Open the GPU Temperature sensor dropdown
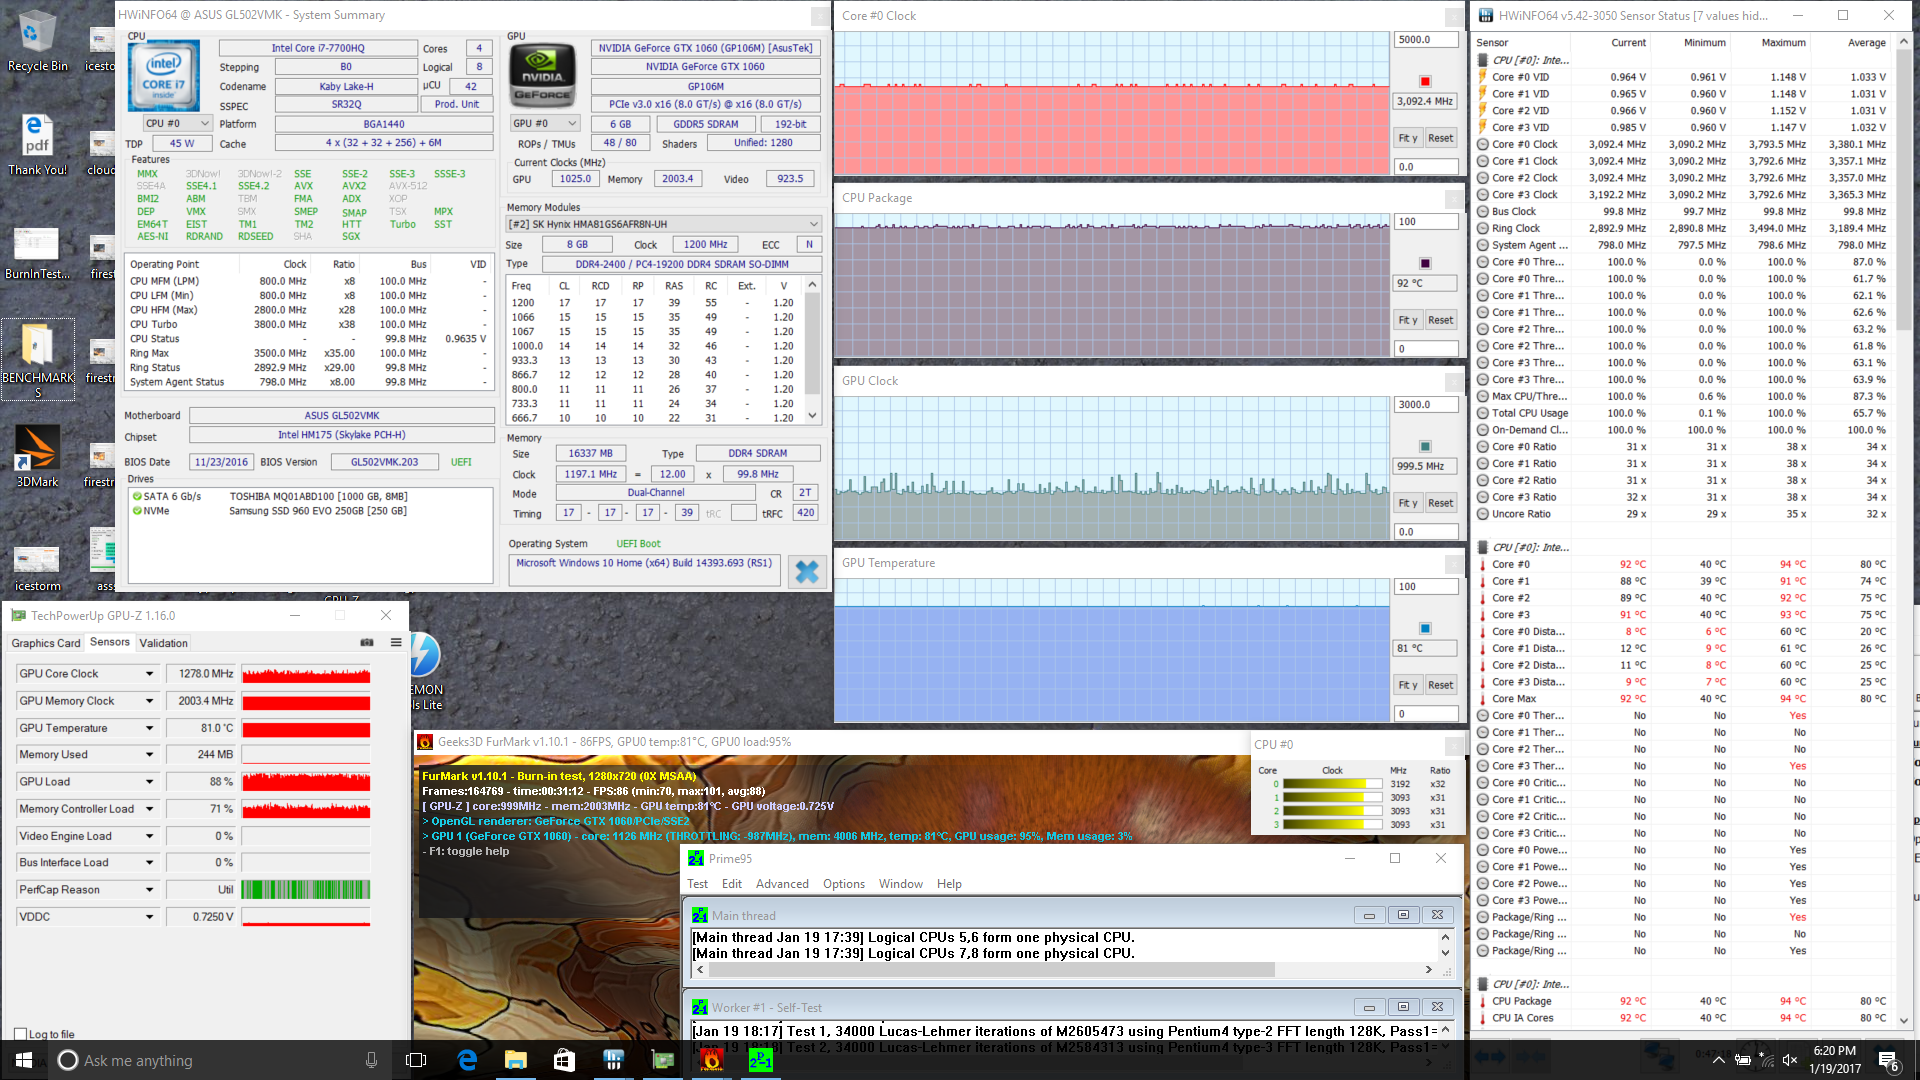Screen dimensions: 1920x1080 click(x=150, y=728)
